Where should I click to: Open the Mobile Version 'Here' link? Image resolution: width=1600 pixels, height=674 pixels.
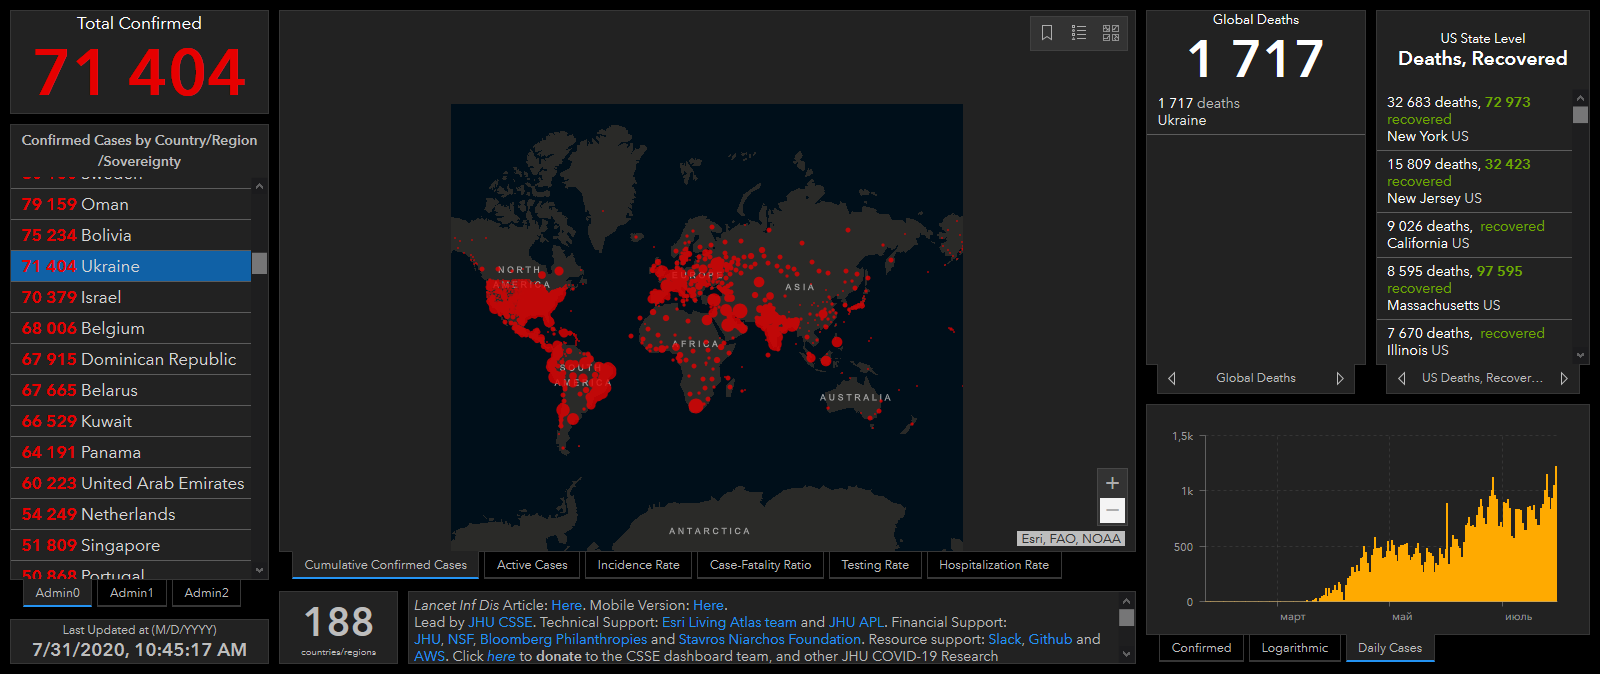[708, 605]
